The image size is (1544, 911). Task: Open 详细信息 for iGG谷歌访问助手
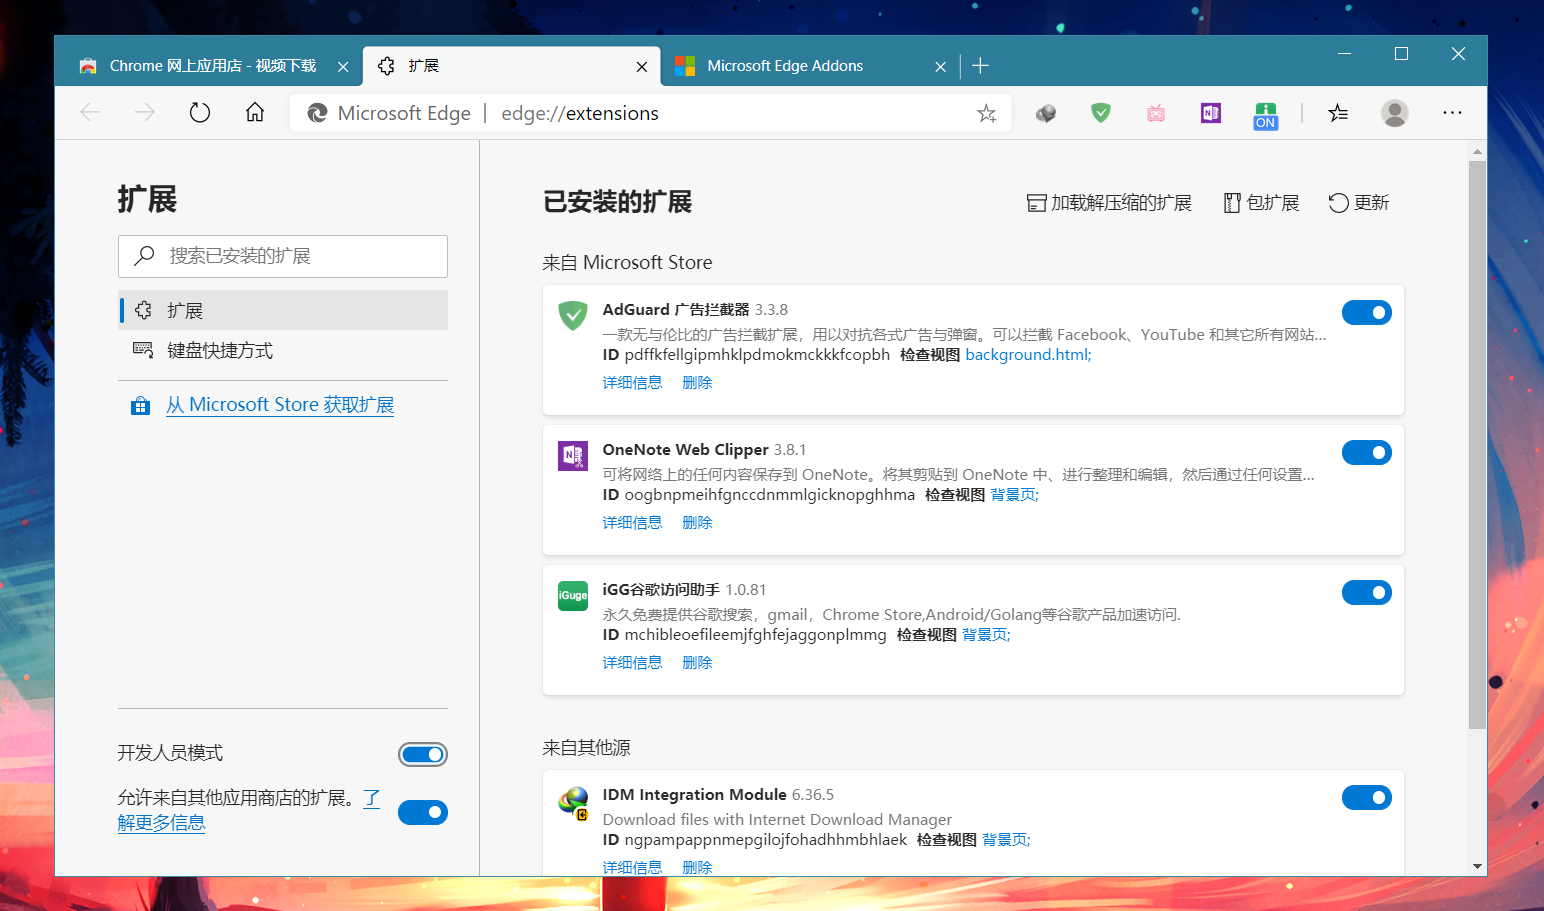click(x=632, y=663)
